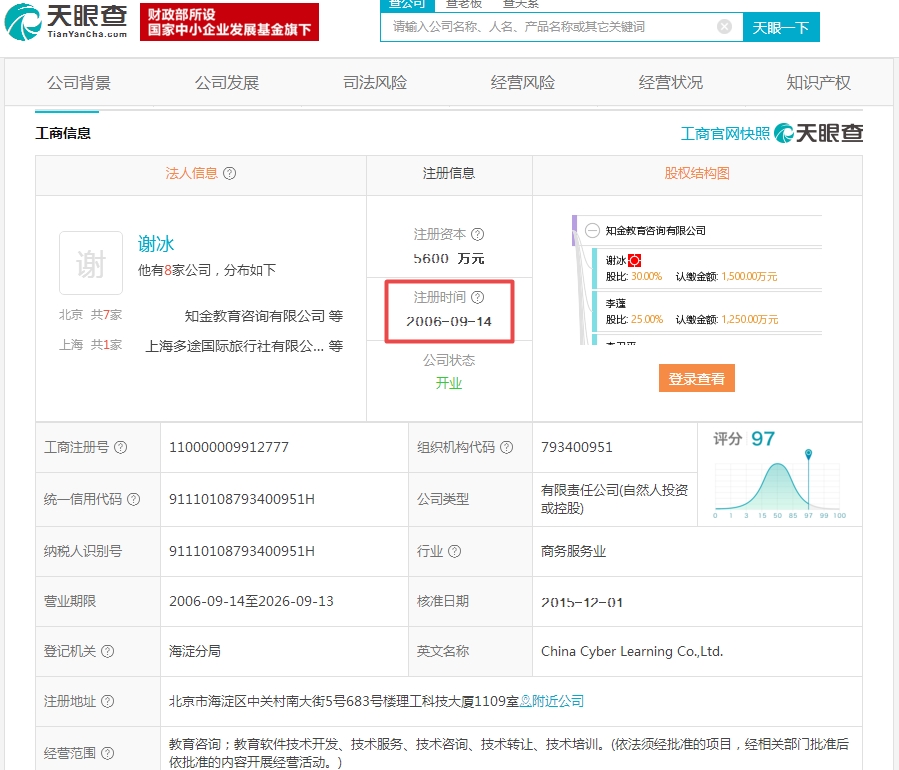Open legal representative 谢冰's profile link
Viewport: 899px width, 770px height.
click(156, 244)
